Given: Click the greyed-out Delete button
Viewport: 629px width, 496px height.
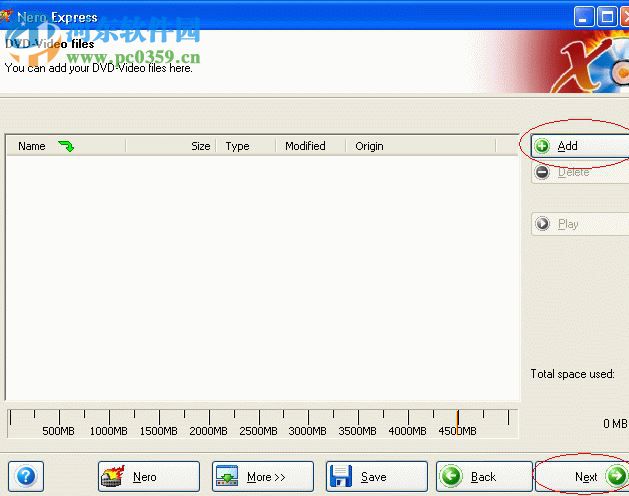Looking at the screenshot, I should [580, 172].
